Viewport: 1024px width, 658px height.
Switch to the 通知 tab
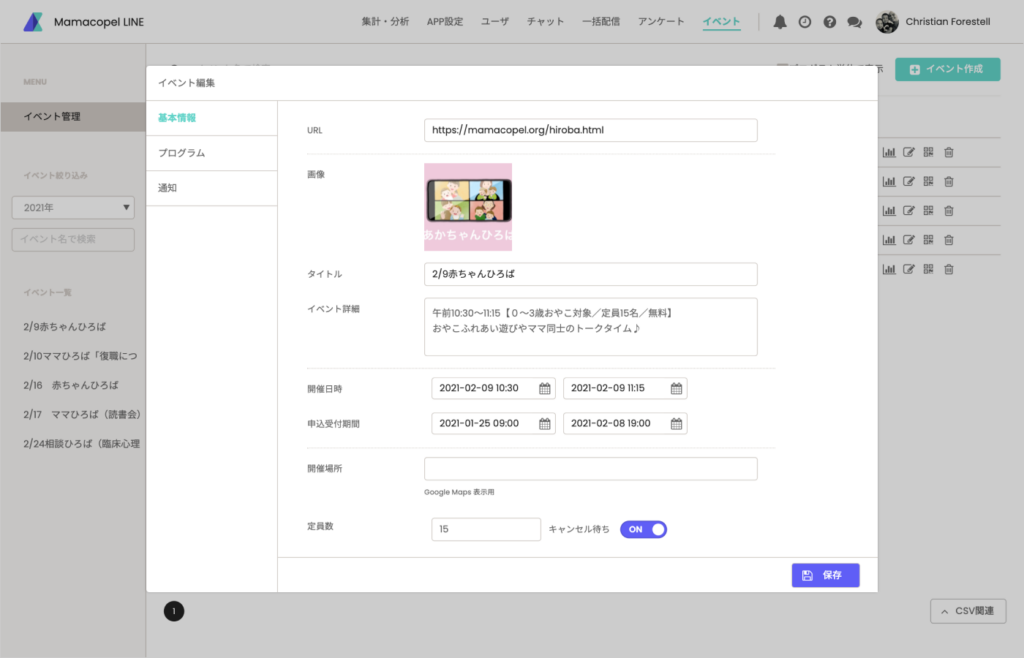[168, 188]
